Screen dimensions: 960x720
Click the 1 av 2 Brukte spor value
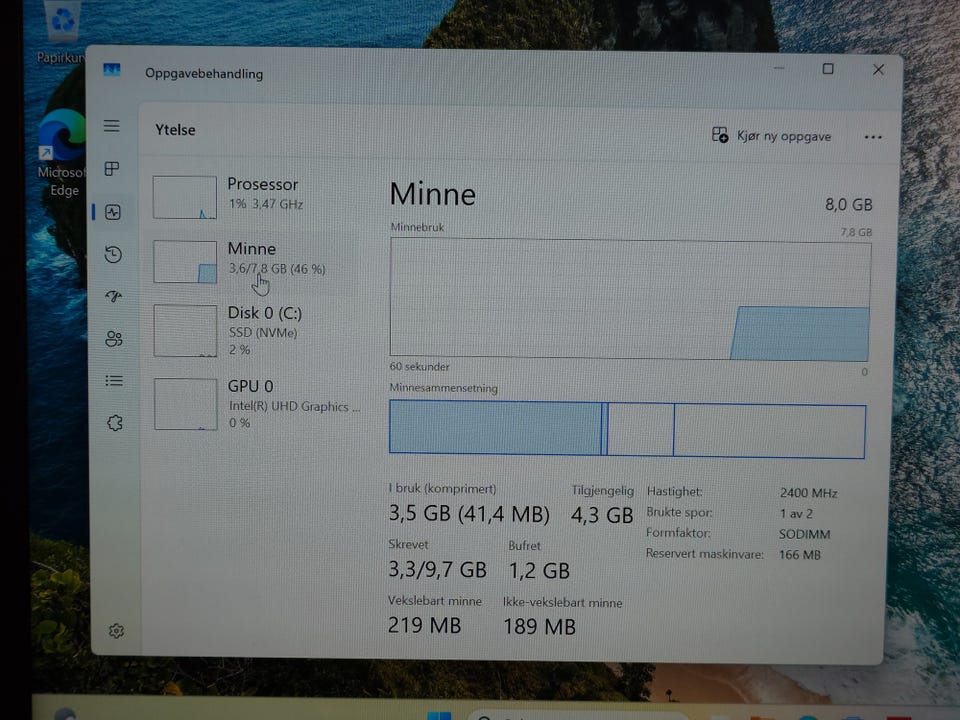pos(796,514)
